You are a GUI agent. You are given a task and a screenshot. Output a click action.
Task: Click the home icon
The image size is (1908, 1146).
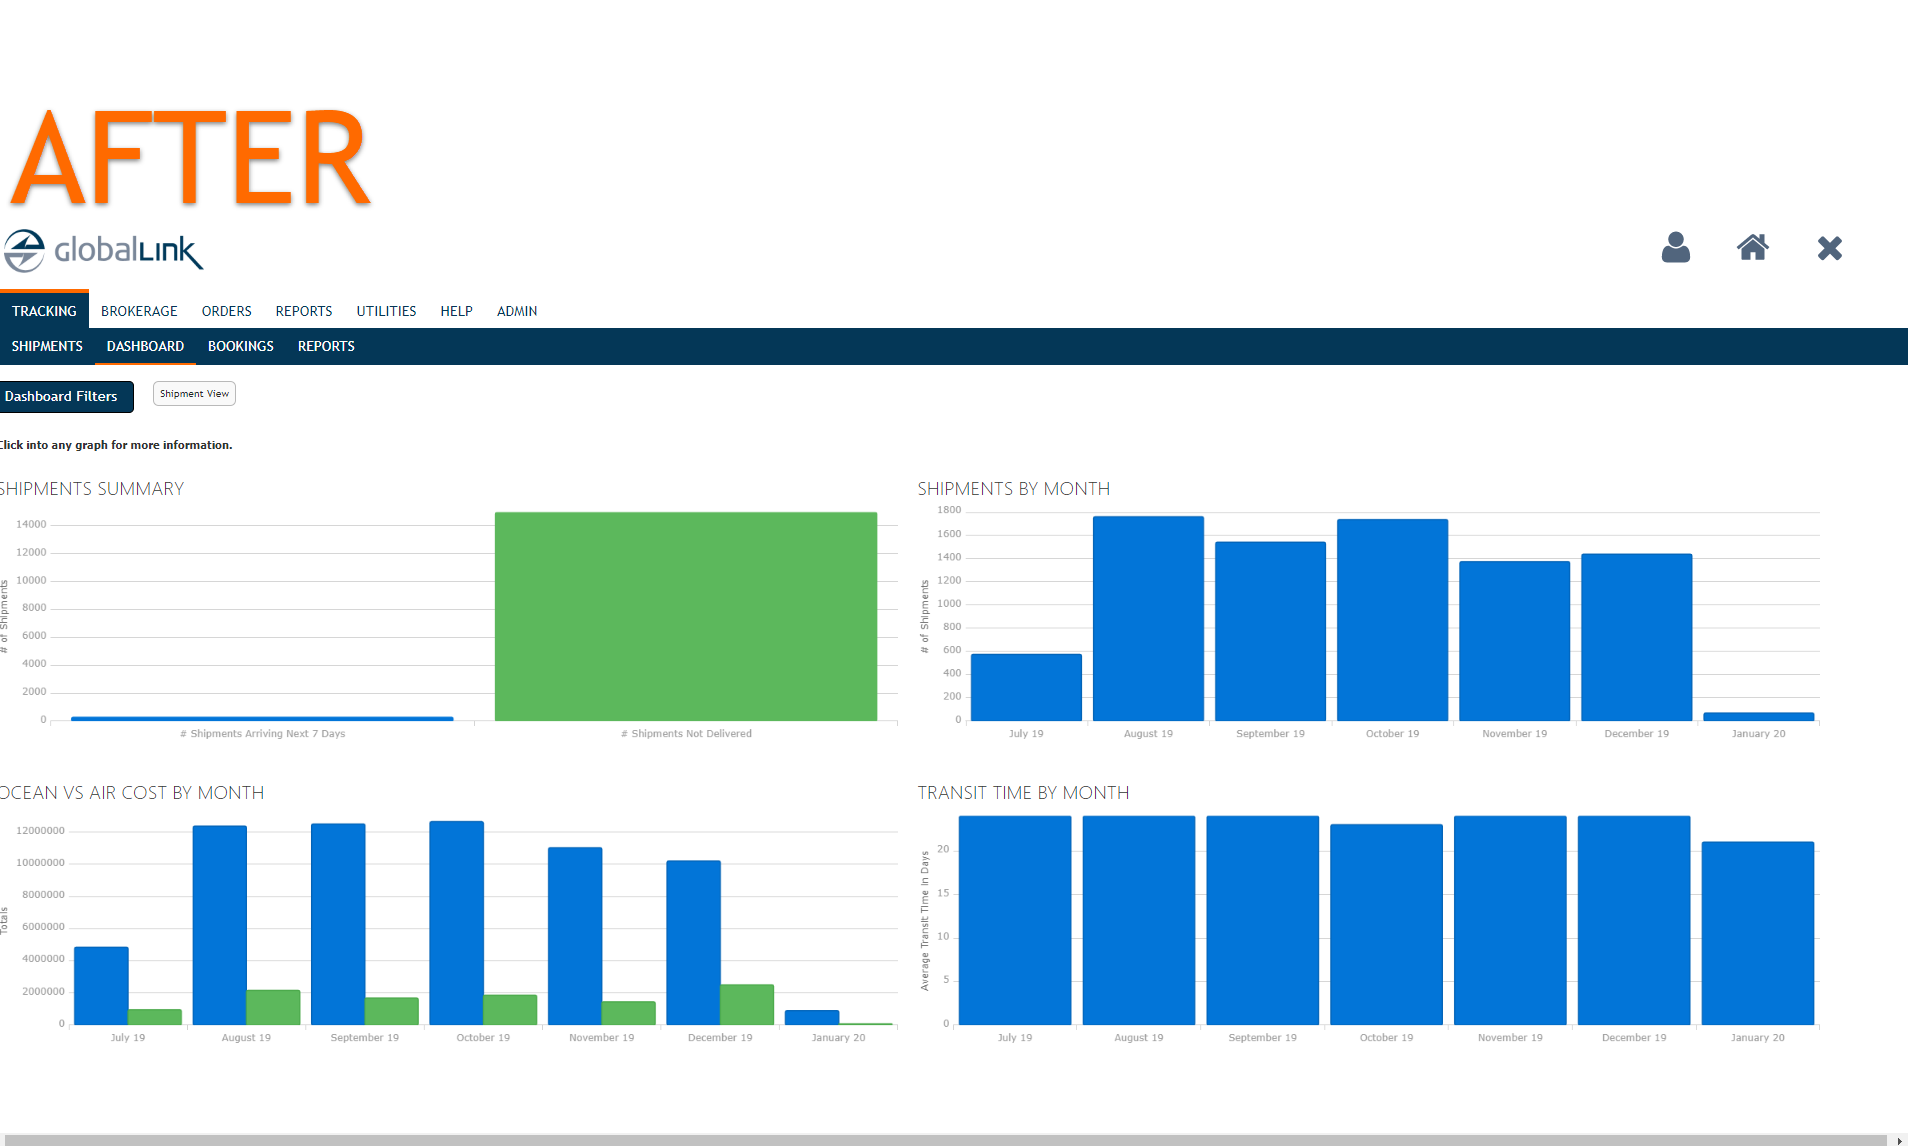pyautogui.click(x=1752, y=248)
